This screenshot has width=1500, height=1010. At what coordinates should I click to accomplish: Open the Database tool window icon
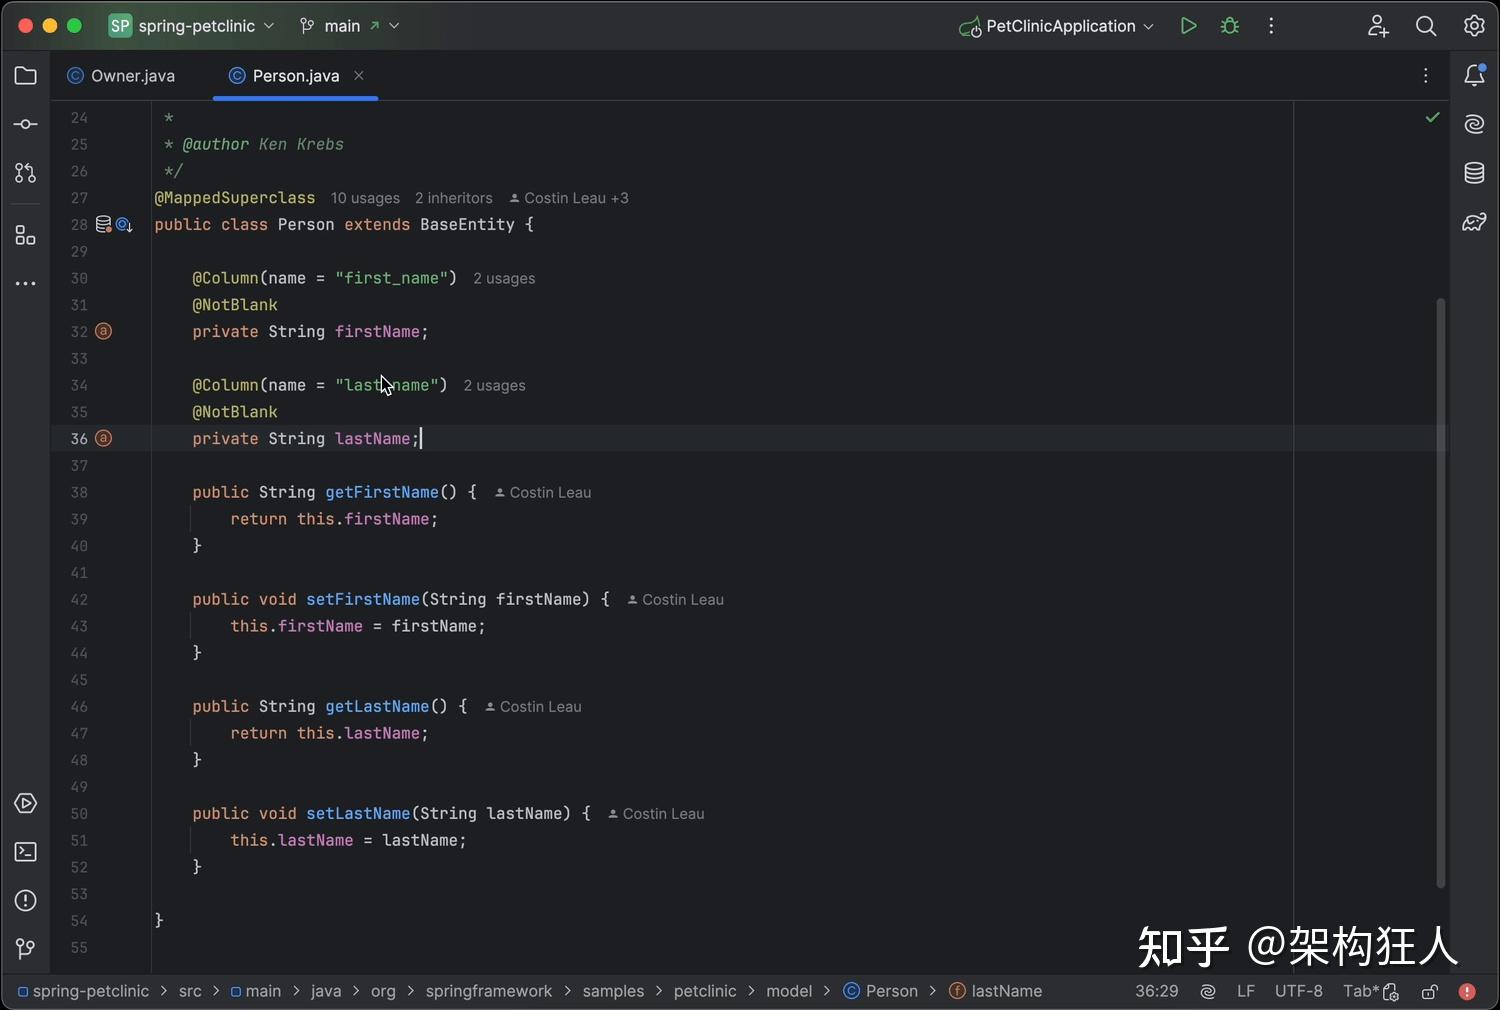pos(1474,173)
